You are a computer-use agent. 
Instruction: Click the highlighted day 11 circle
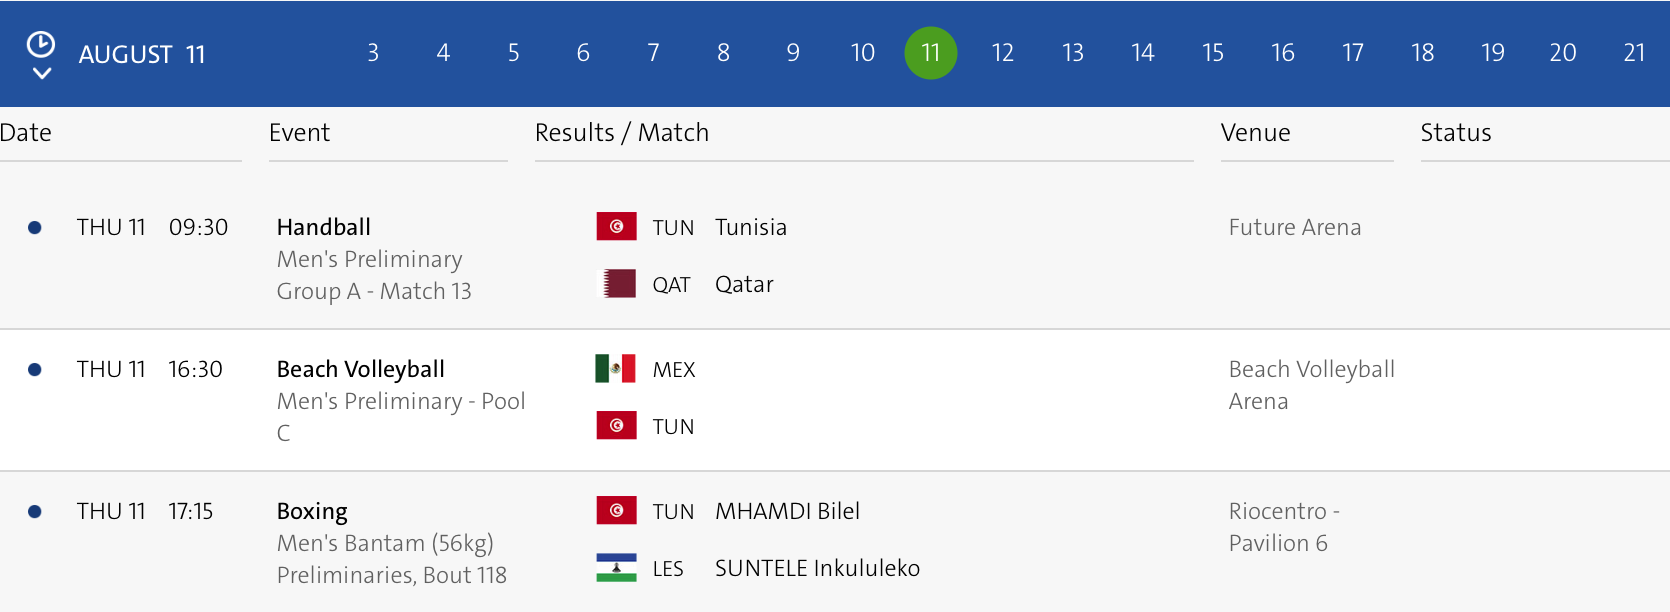(931, 53)
